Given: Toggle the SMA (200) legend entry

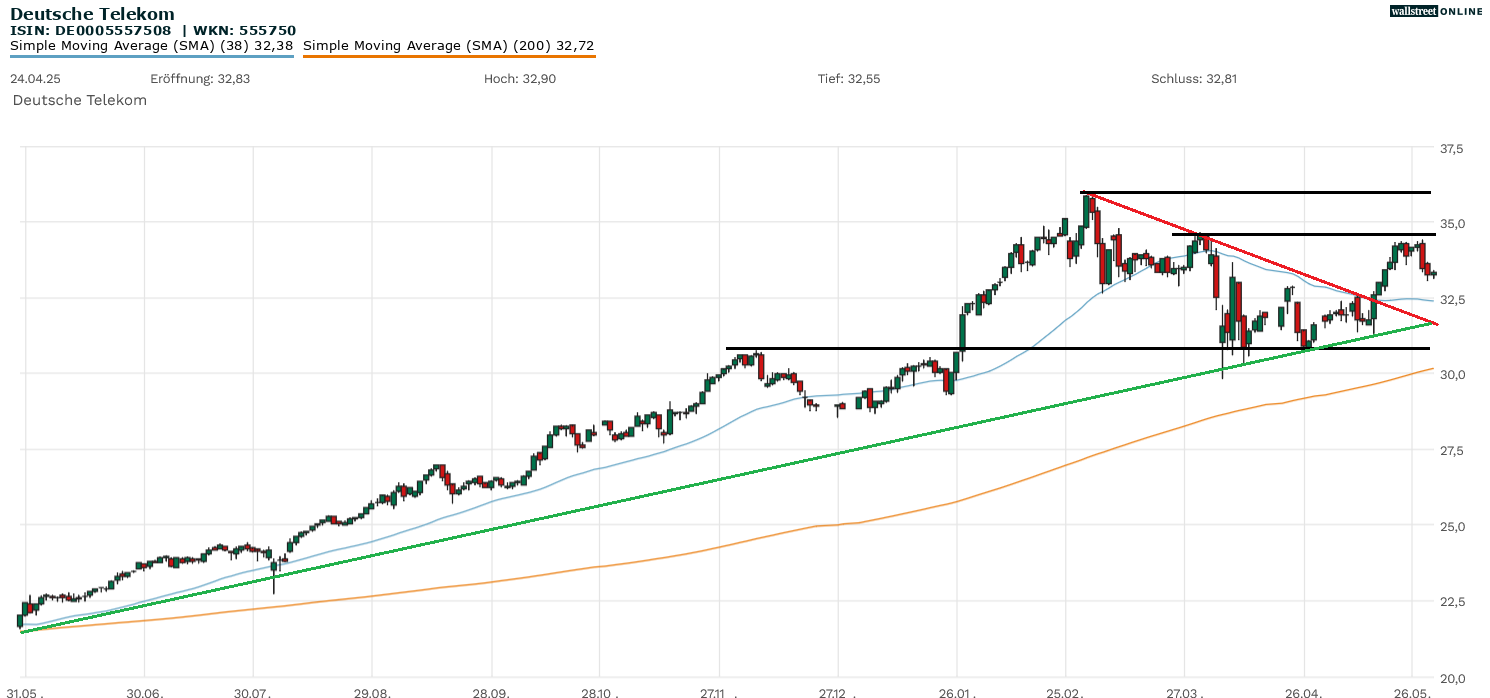Looking at the screenshot, I should pyautogui.click(x=448, y=45).
